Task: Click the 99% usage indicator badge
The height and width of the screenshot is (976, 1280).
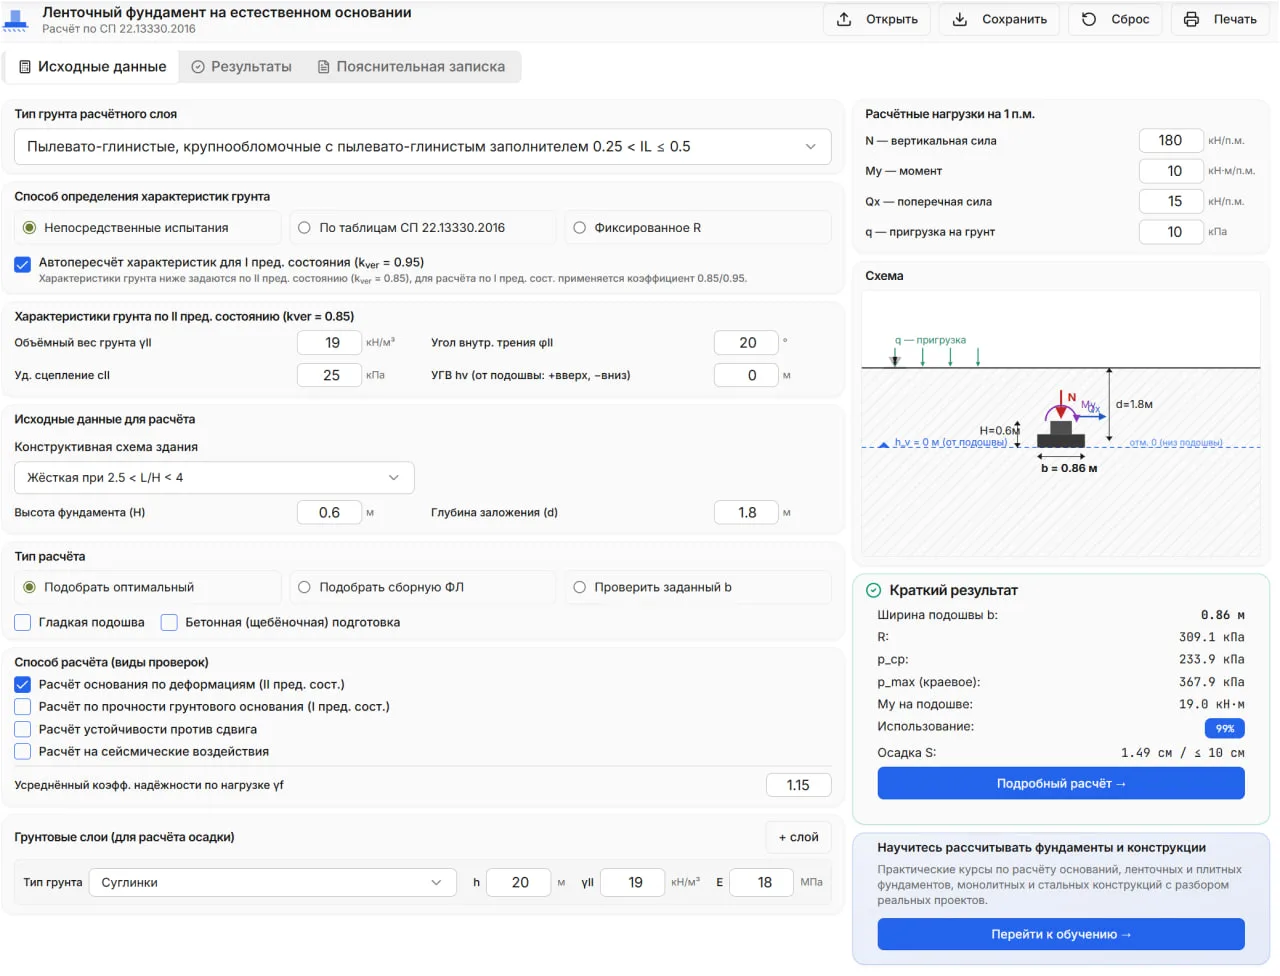Action: pos(1225,729)
